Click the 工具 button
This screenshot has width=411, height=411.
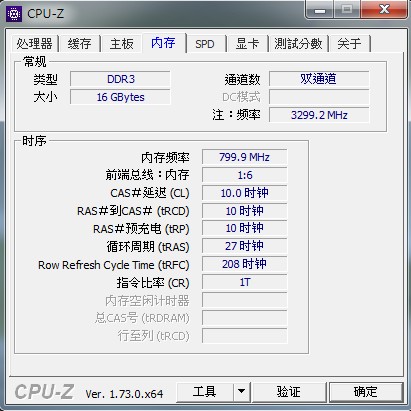pos(205,392)
